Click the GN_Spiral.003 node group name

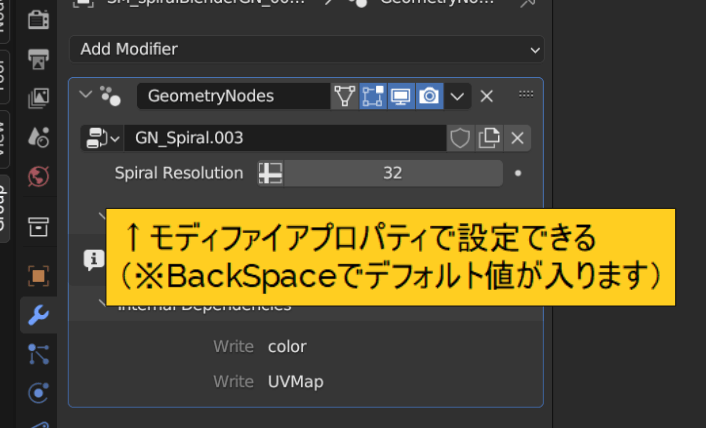tap(285, 138)
